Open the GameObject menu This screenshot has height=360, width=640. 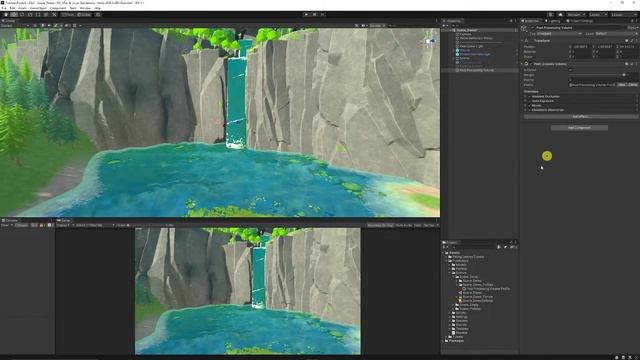(38, 8)
